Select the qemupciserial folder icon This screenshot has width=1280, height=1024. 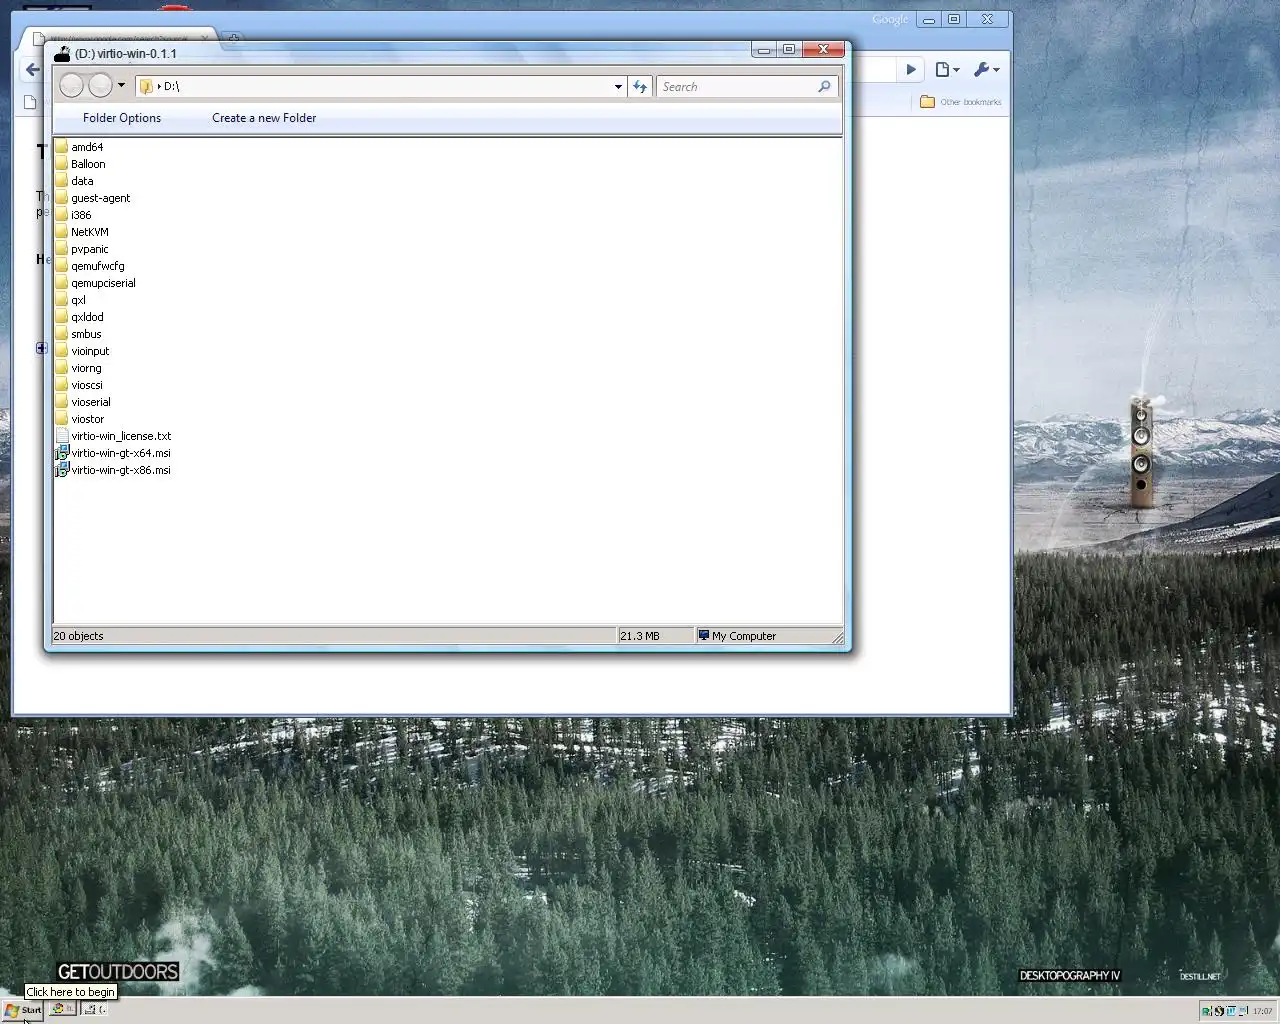tap(62, 283)
